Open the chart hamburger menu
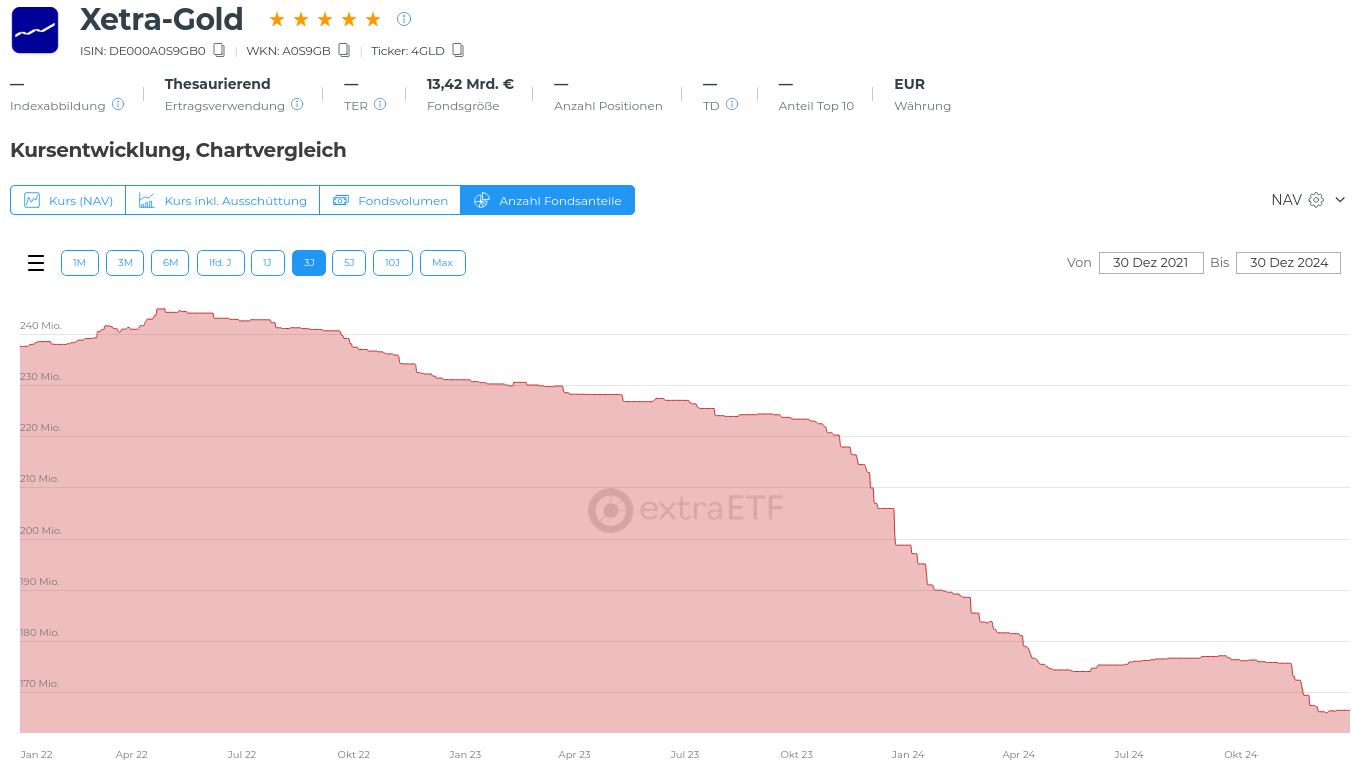This screenshot has width=1368, height=770. (x=36, y=263)
